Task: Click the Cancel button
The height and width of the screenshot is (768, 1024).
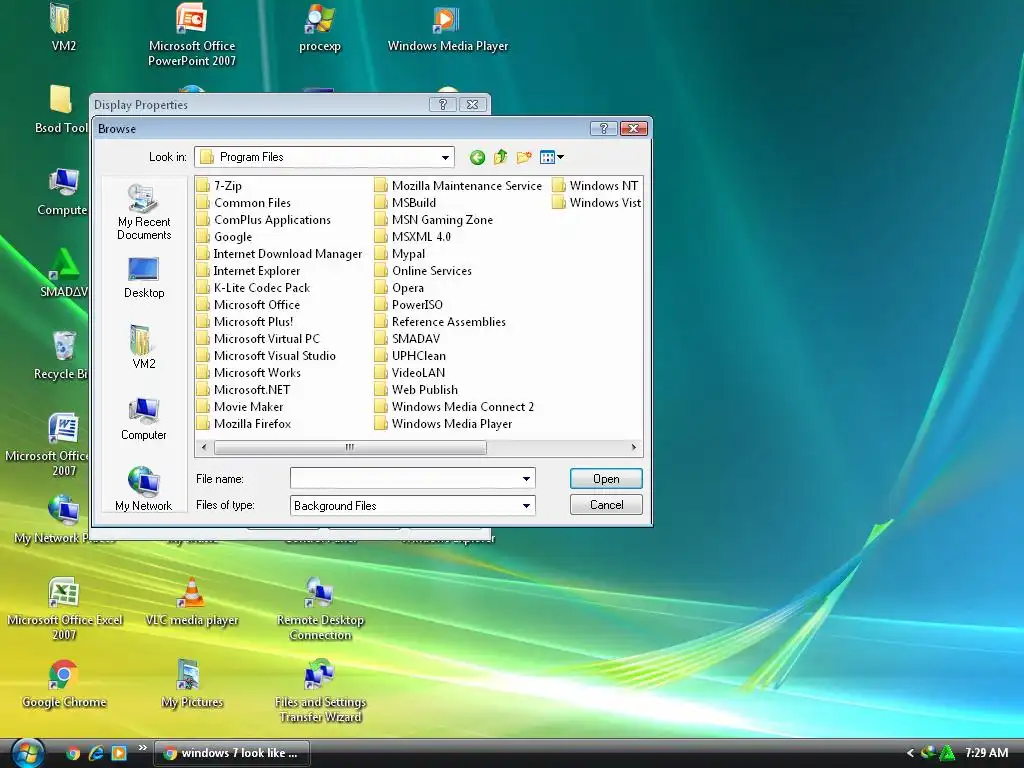Action: point(606,505)
